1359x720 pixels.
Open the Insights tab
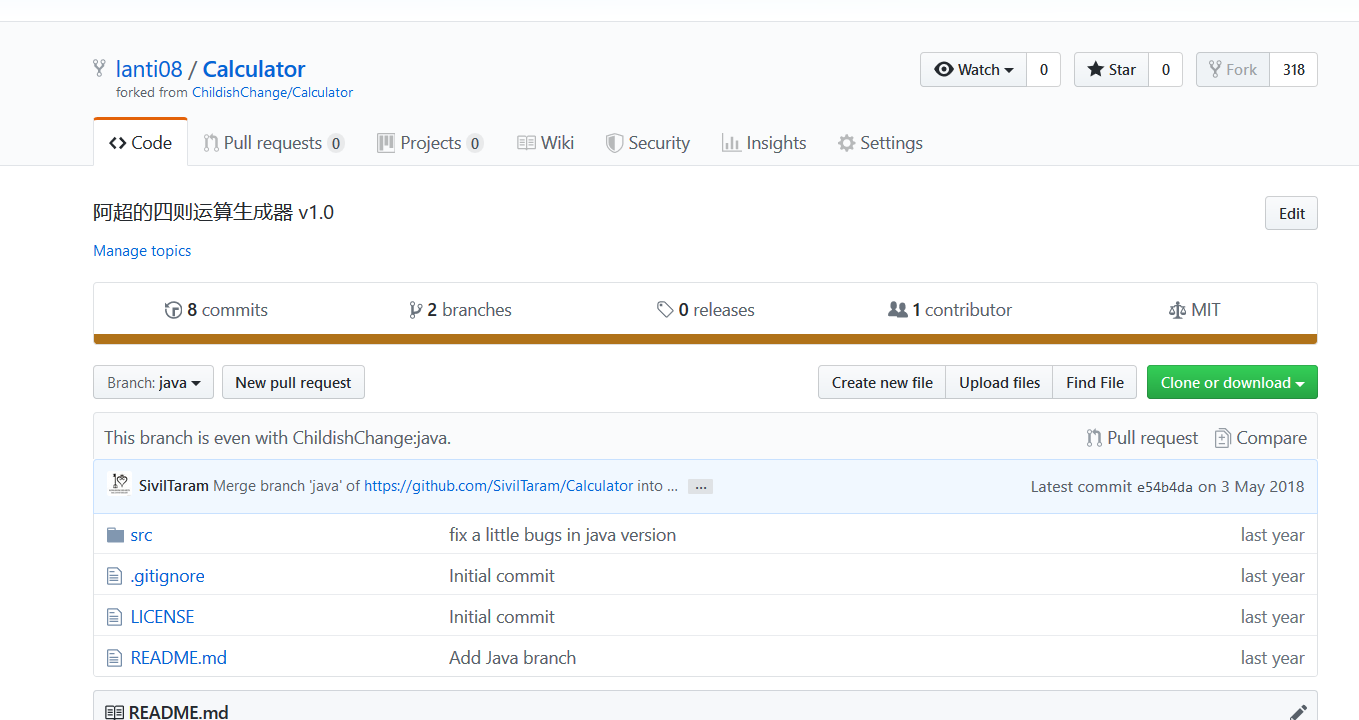764,143
